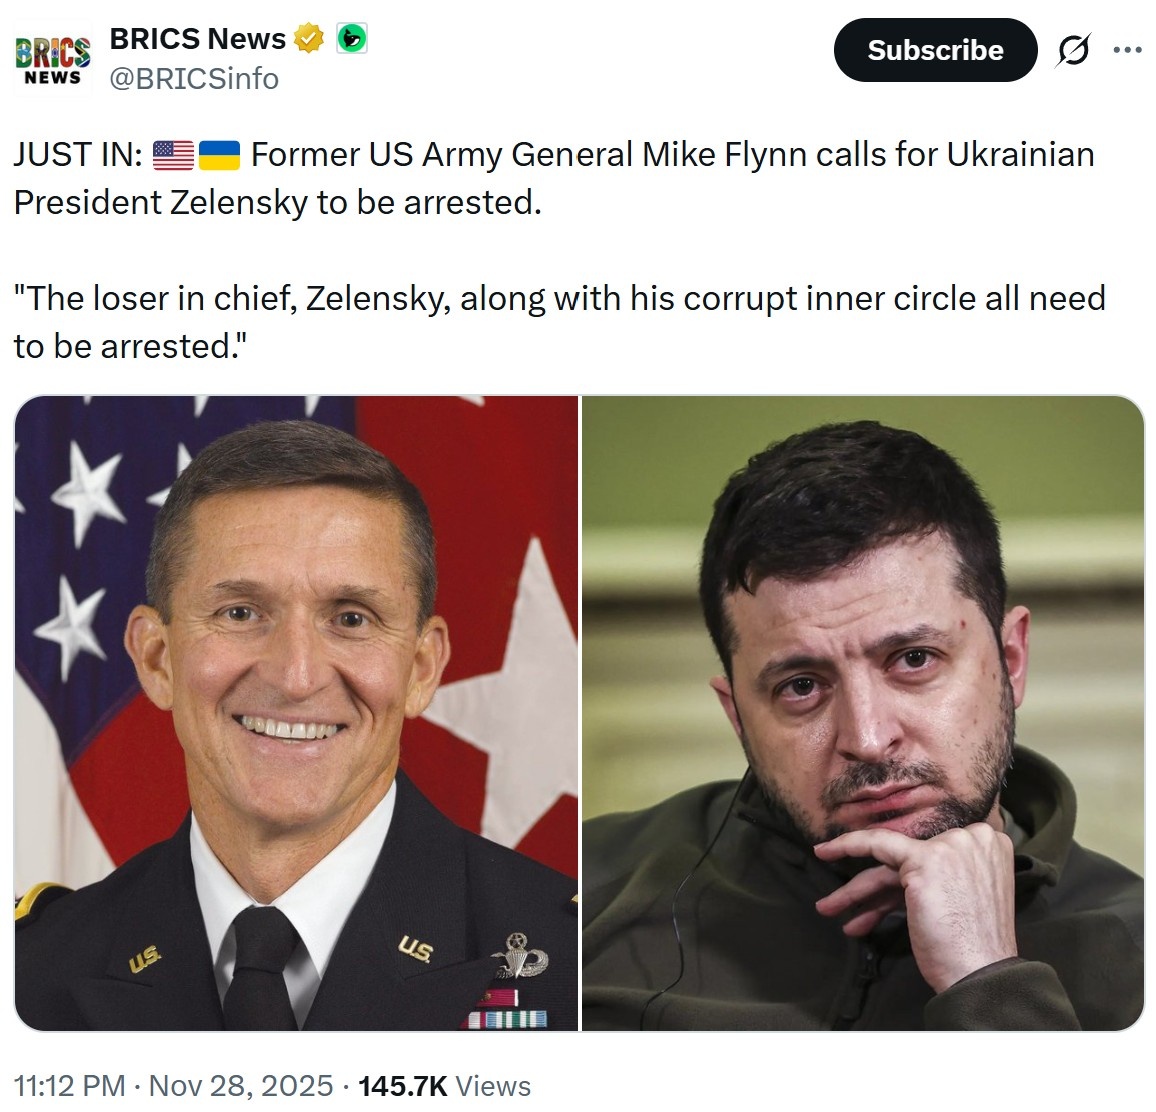Viewport: 1156px width, 1112px height.
Task: Open the right photo of the bearded man
Action: point(862,712)
